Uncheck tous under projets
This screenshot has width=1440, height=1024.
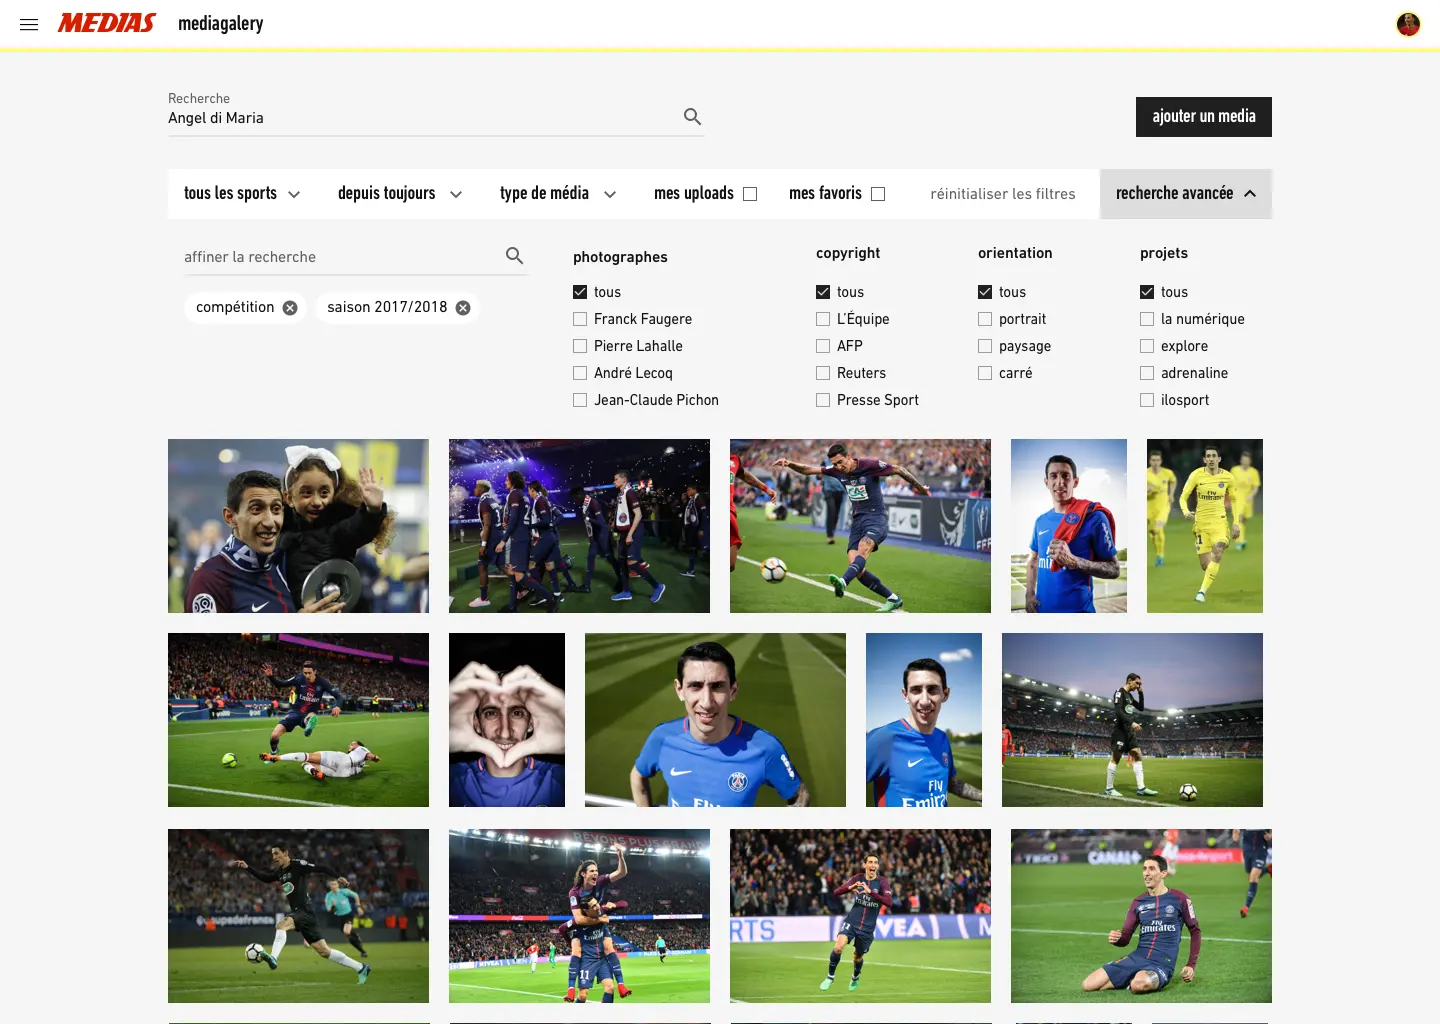pyautogui.click(x=1147, y=292)
